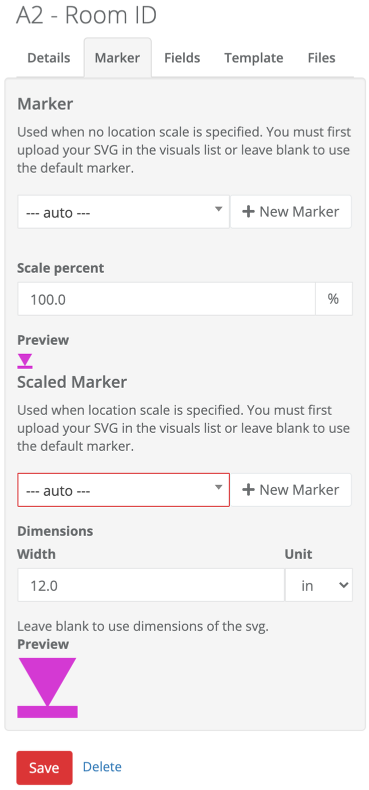Click the Width input showing 12.0
Screen dimensions: 369x790
[151, 585]
